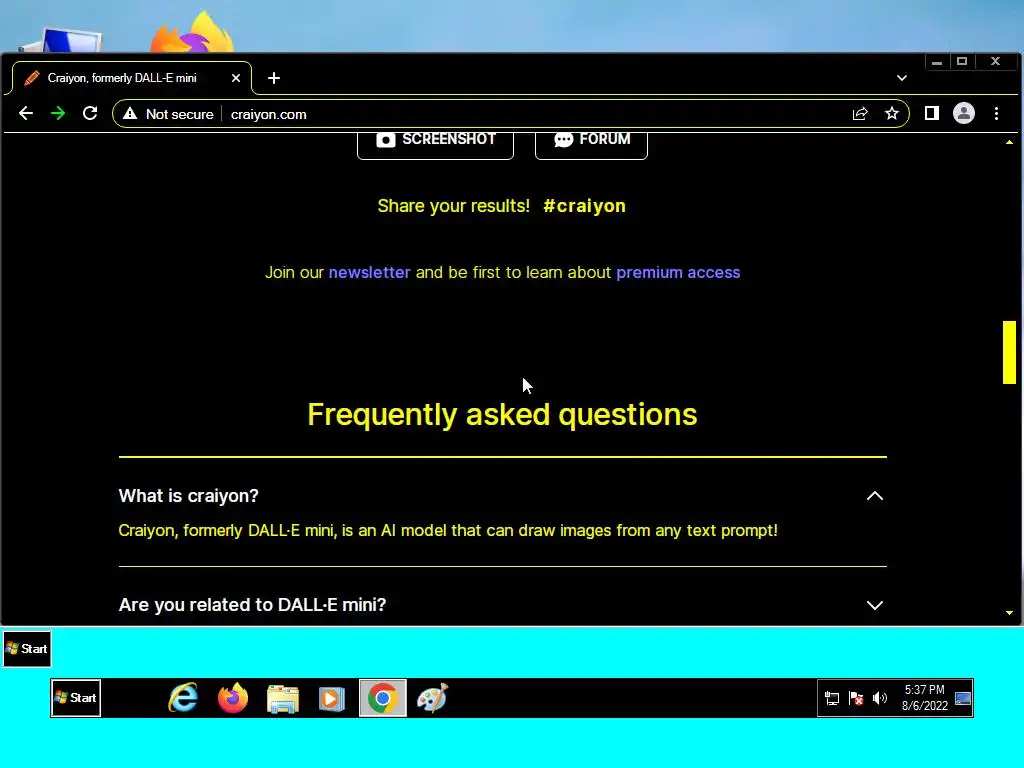
Task: Click the SCREENSHOT button
Action: [436, 141]
